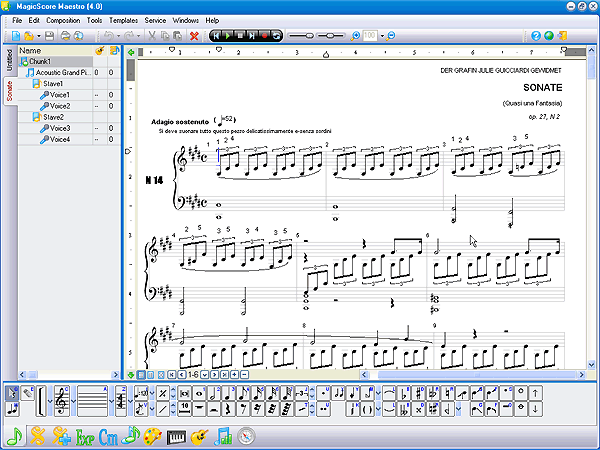Open the guitar panel icon
The image size is (600, 450).
(199, 437)
